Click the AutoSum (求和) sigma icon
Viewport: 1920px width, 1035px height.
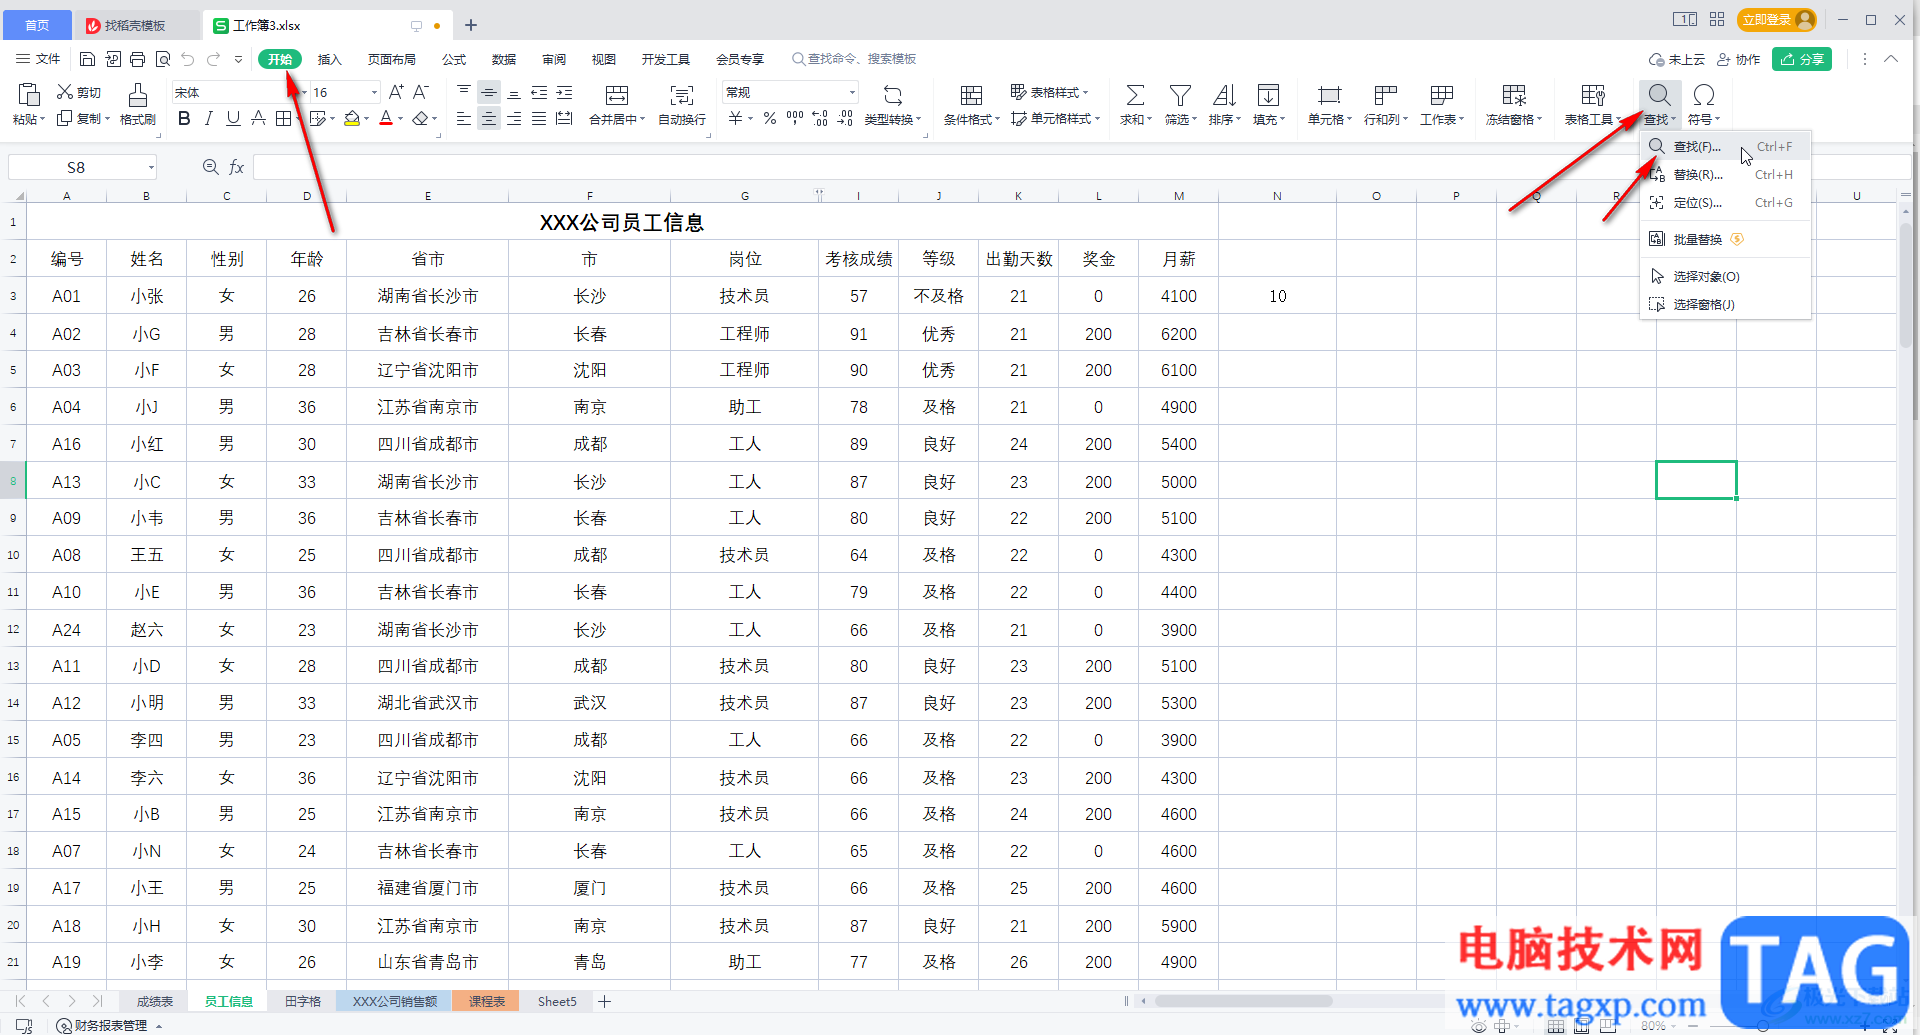(x=1135, y=96)
